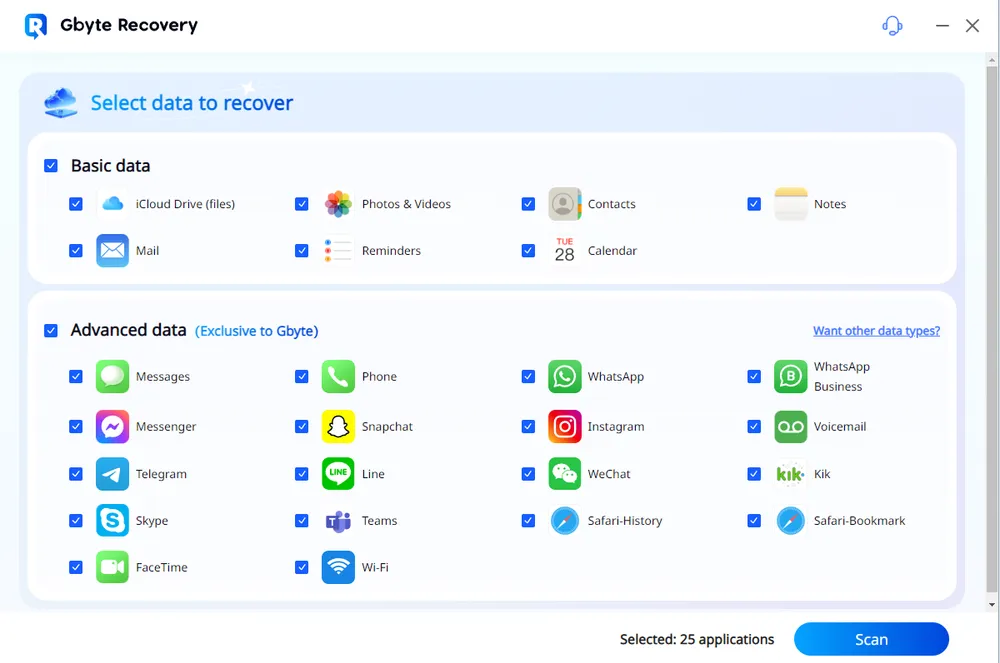Screen dimensions: 1000x663
Task: Click the WhatsApp Business icon
Action: tap(791, 376)
